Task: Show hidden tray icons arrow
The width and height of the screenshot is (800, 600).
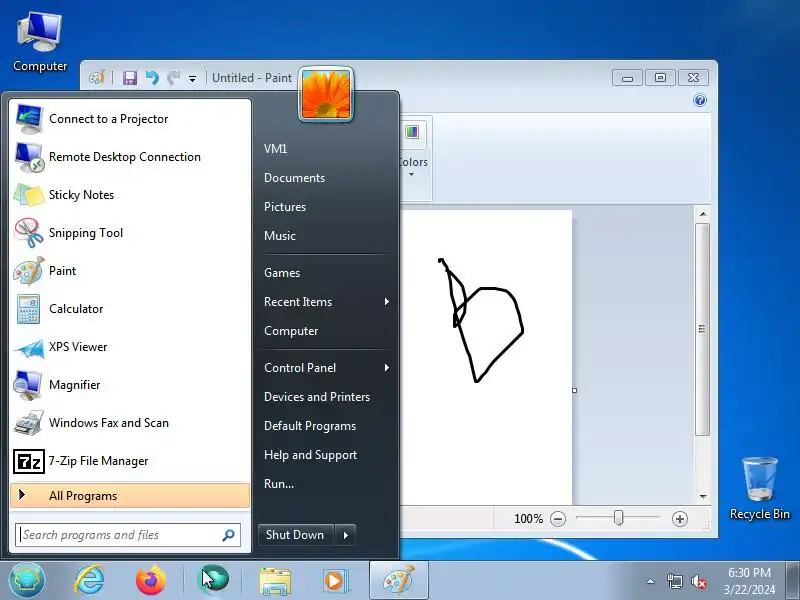Action: point(651,581)
